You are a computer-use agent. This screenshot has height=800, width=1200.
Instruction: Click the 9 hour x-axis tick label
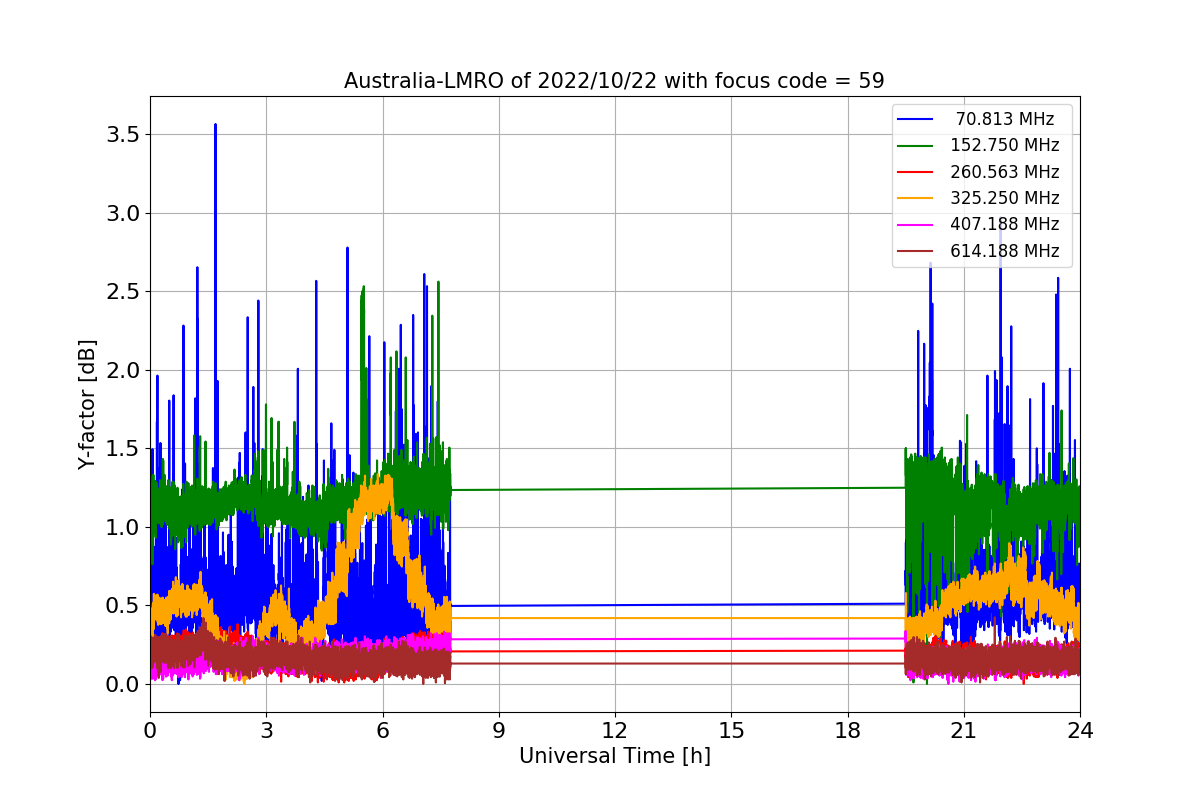point(499,730)
